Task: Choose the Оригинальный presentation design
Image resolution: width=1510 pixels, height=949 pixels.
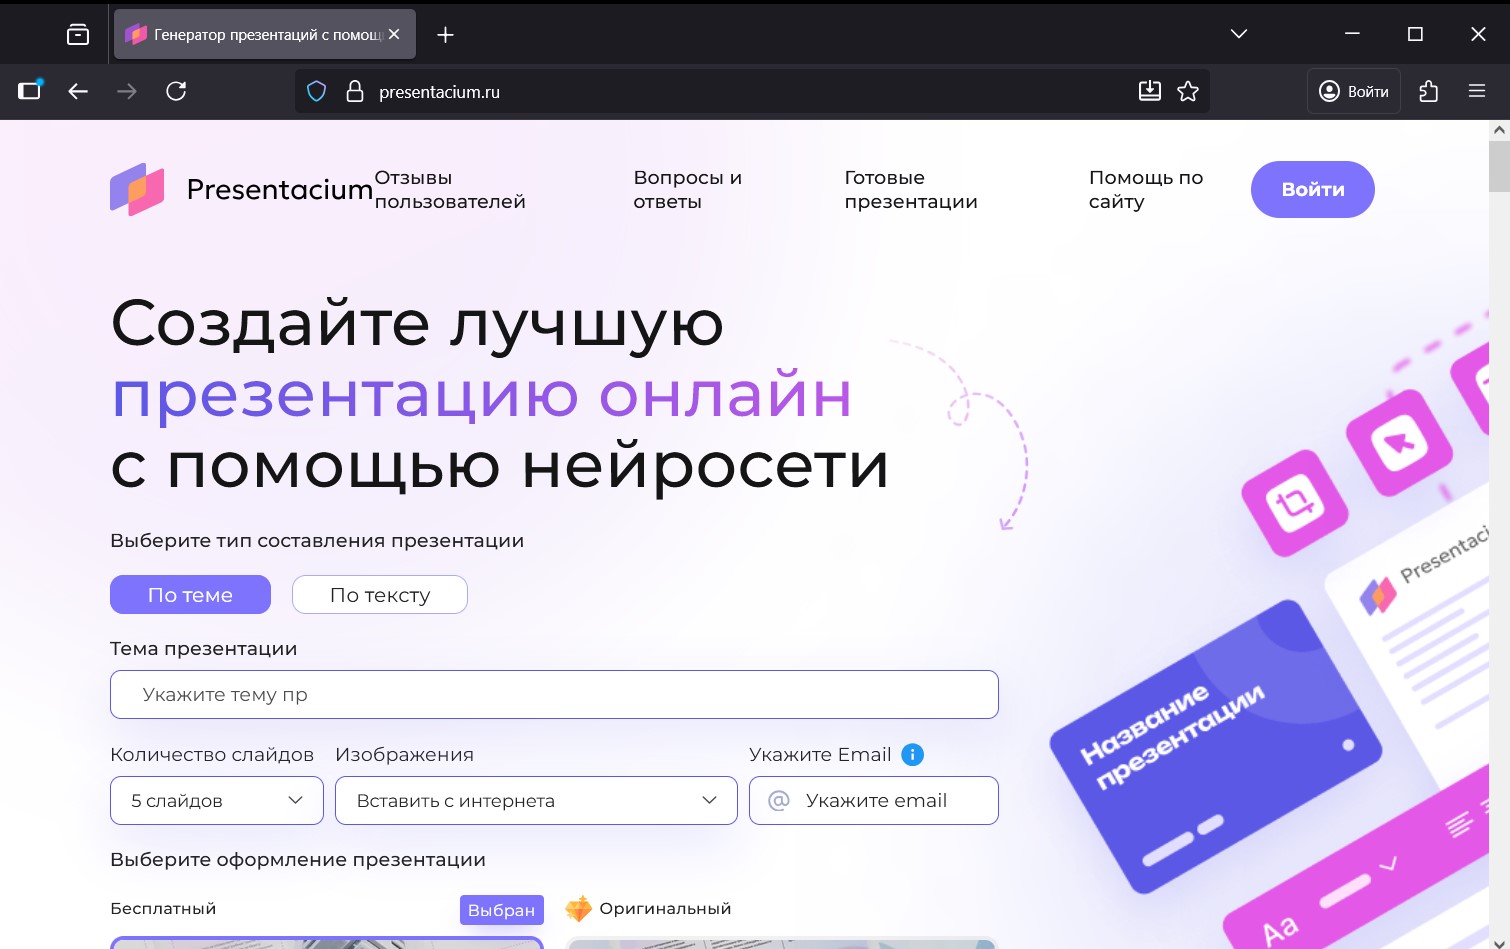Action: [x=664, y=908]
